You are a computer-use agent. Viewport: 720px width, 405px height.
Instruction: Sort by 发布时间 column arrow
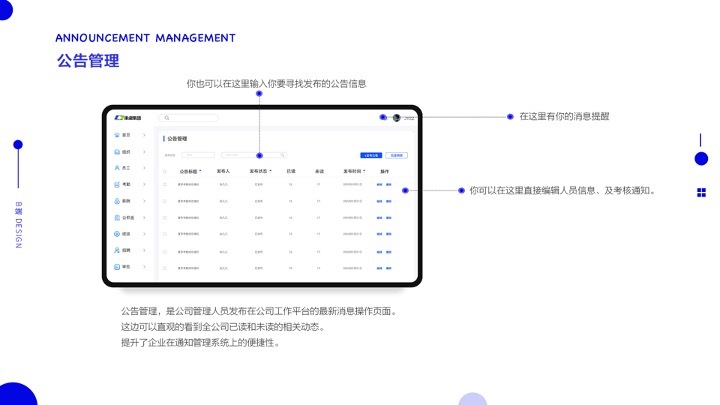tap(364, 171)
